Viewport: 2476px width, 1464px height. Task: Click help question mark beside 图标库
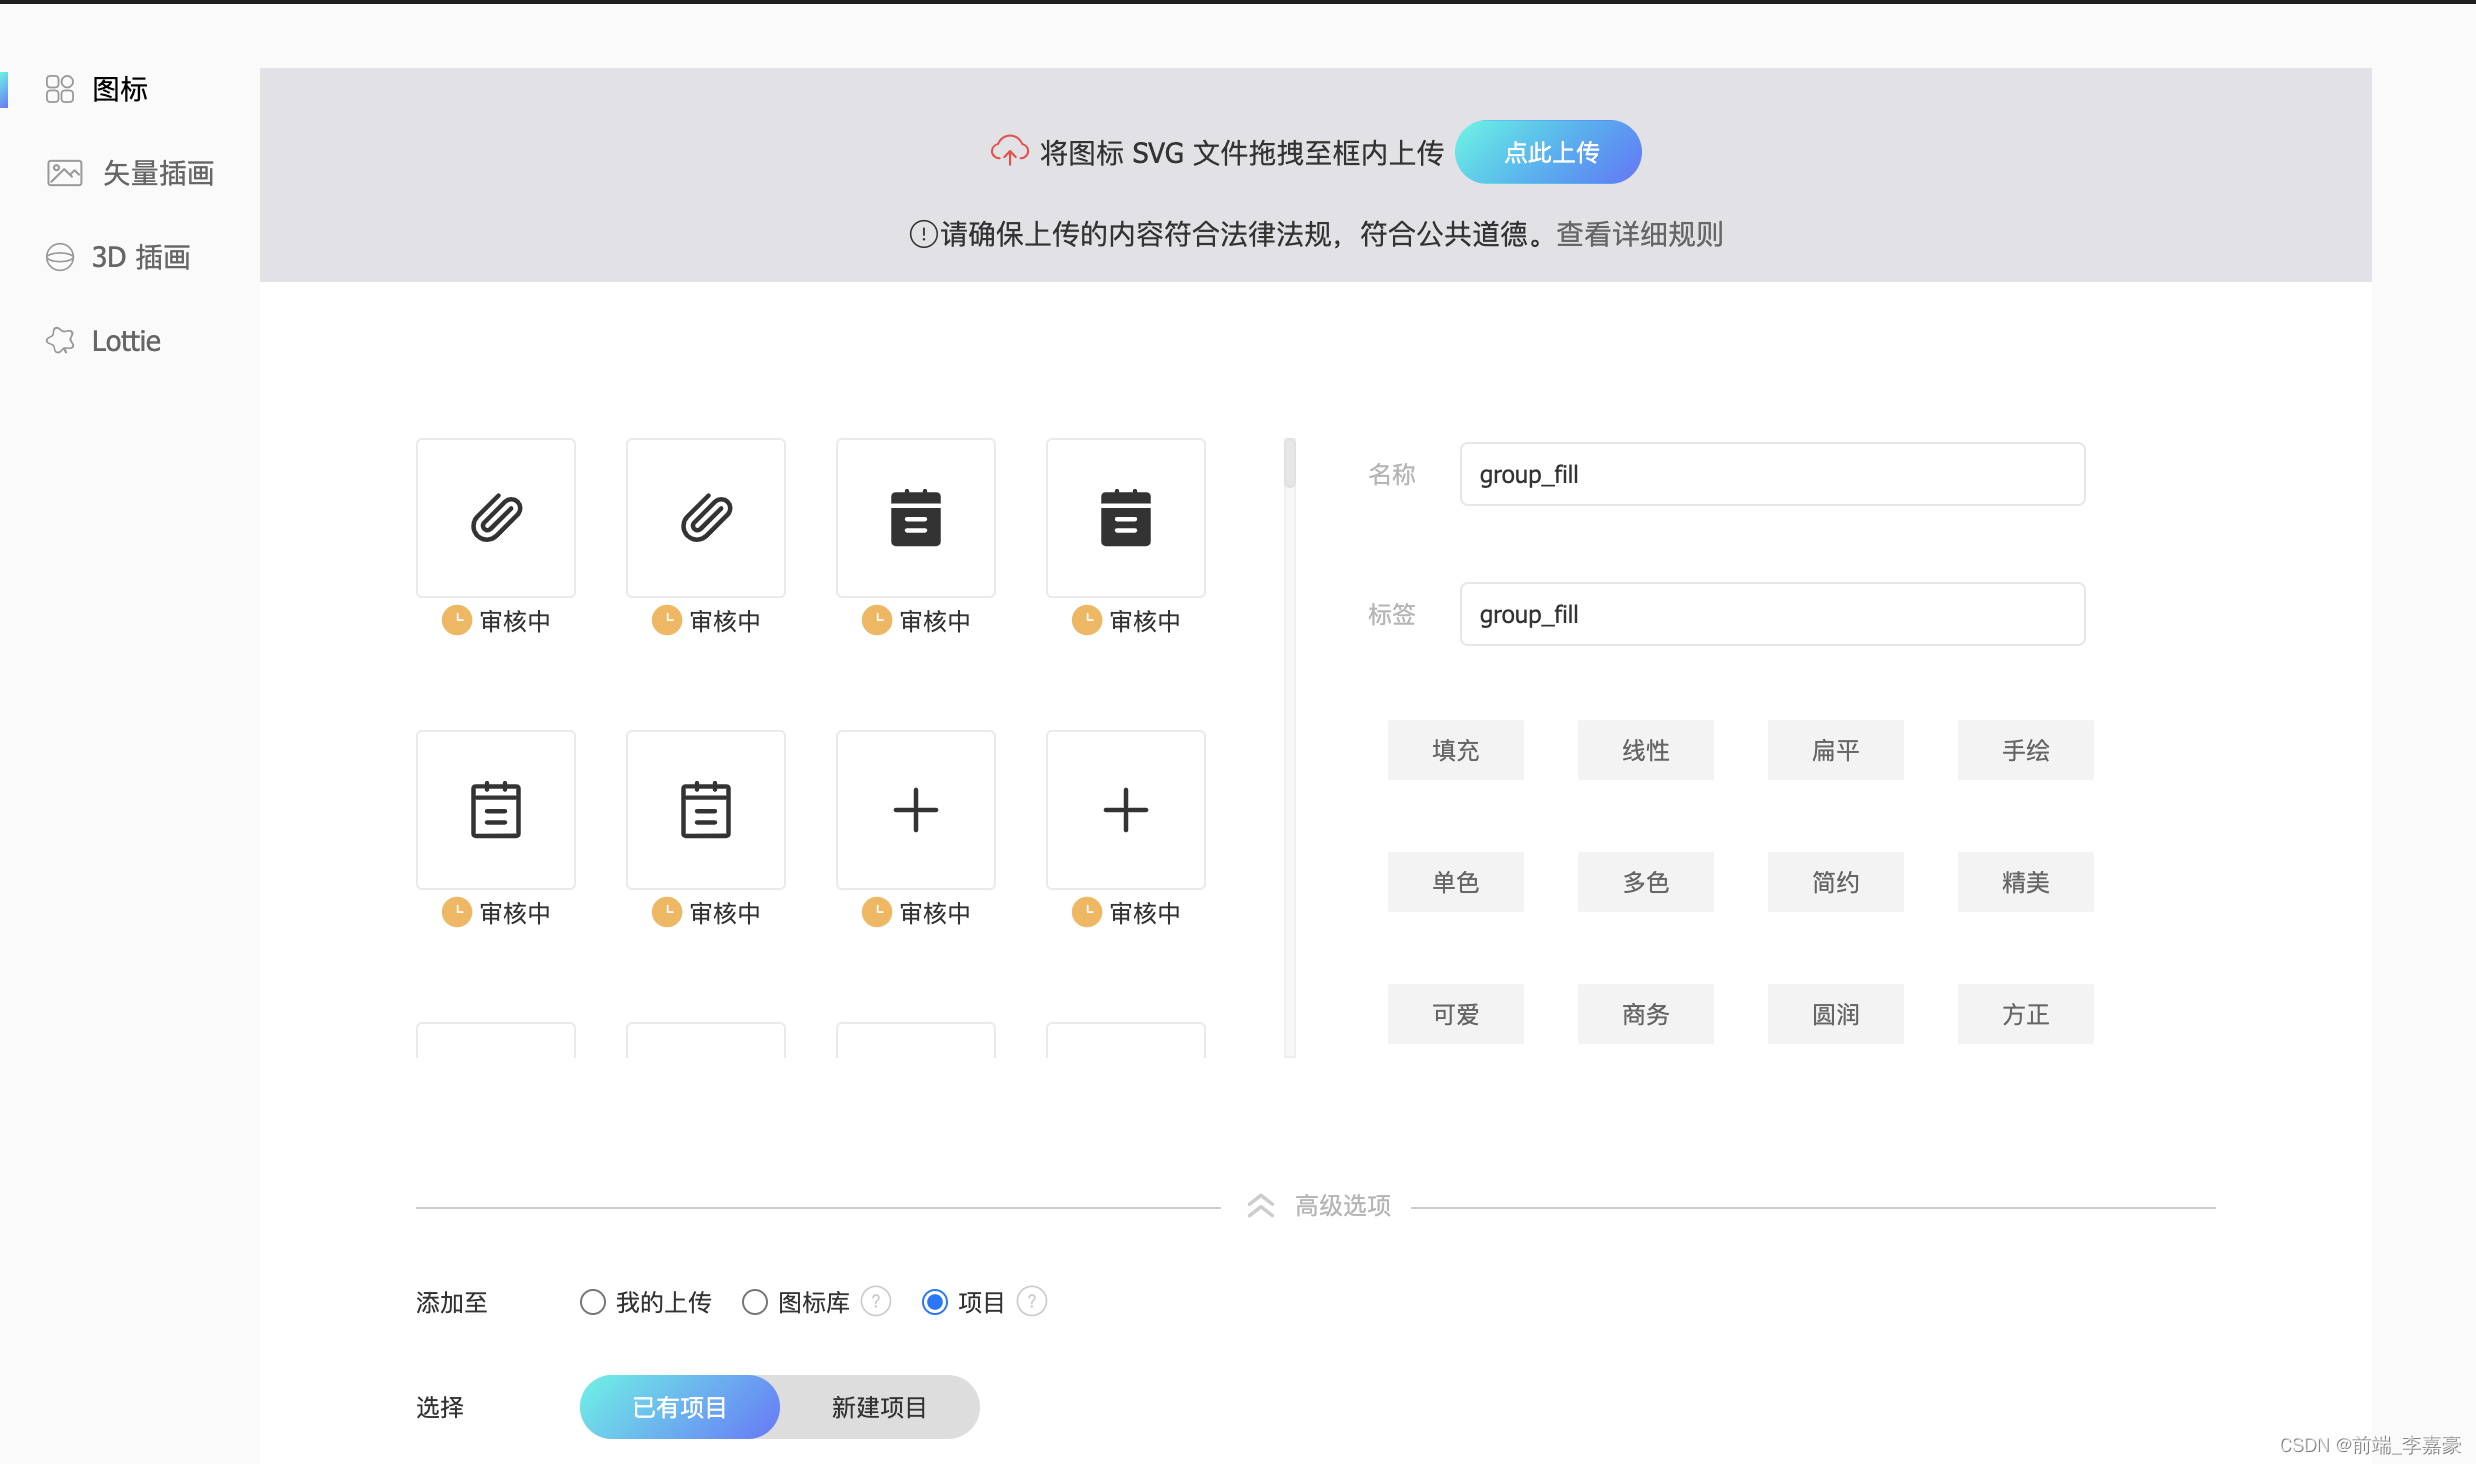[x=876, y=1301]
